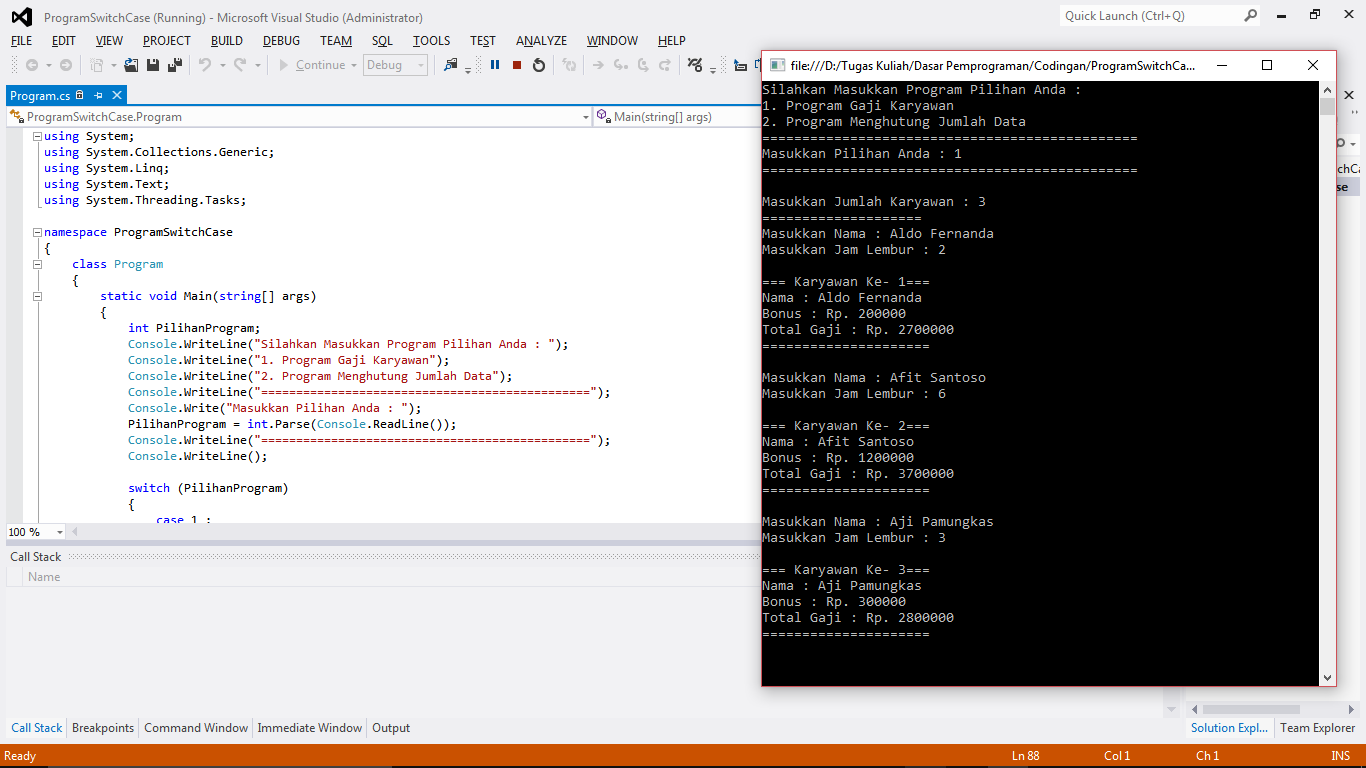1366x768 pixels.
Task: Pause debugging with Break All icon
Action: pos(495,65)
